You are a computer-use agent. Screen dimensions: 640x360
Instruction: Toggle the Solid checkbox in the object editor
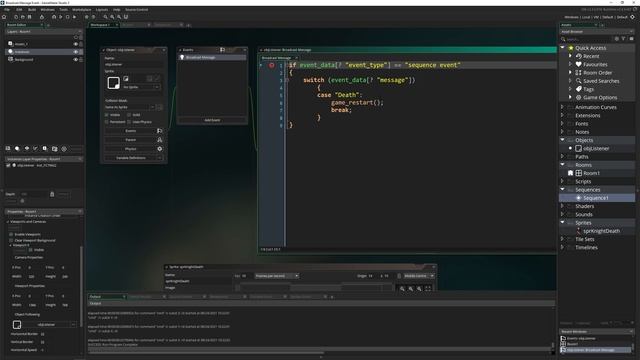coord(129,115)
